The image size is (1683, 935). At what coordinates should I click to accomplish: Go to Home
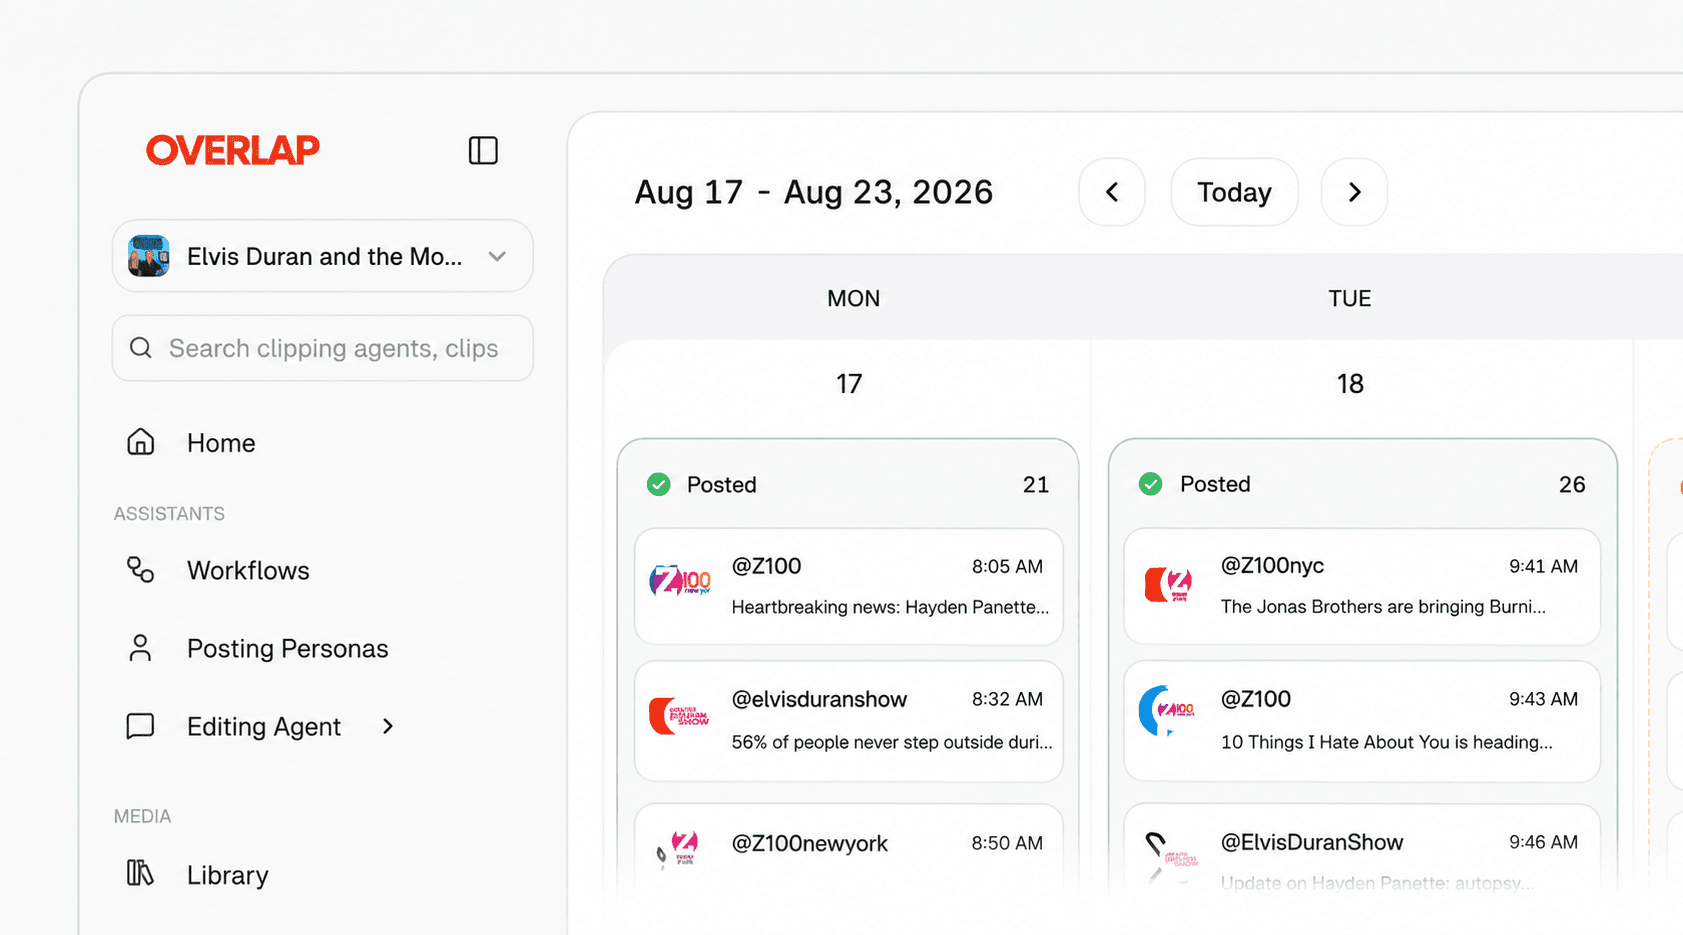click(x=221, y=443)
